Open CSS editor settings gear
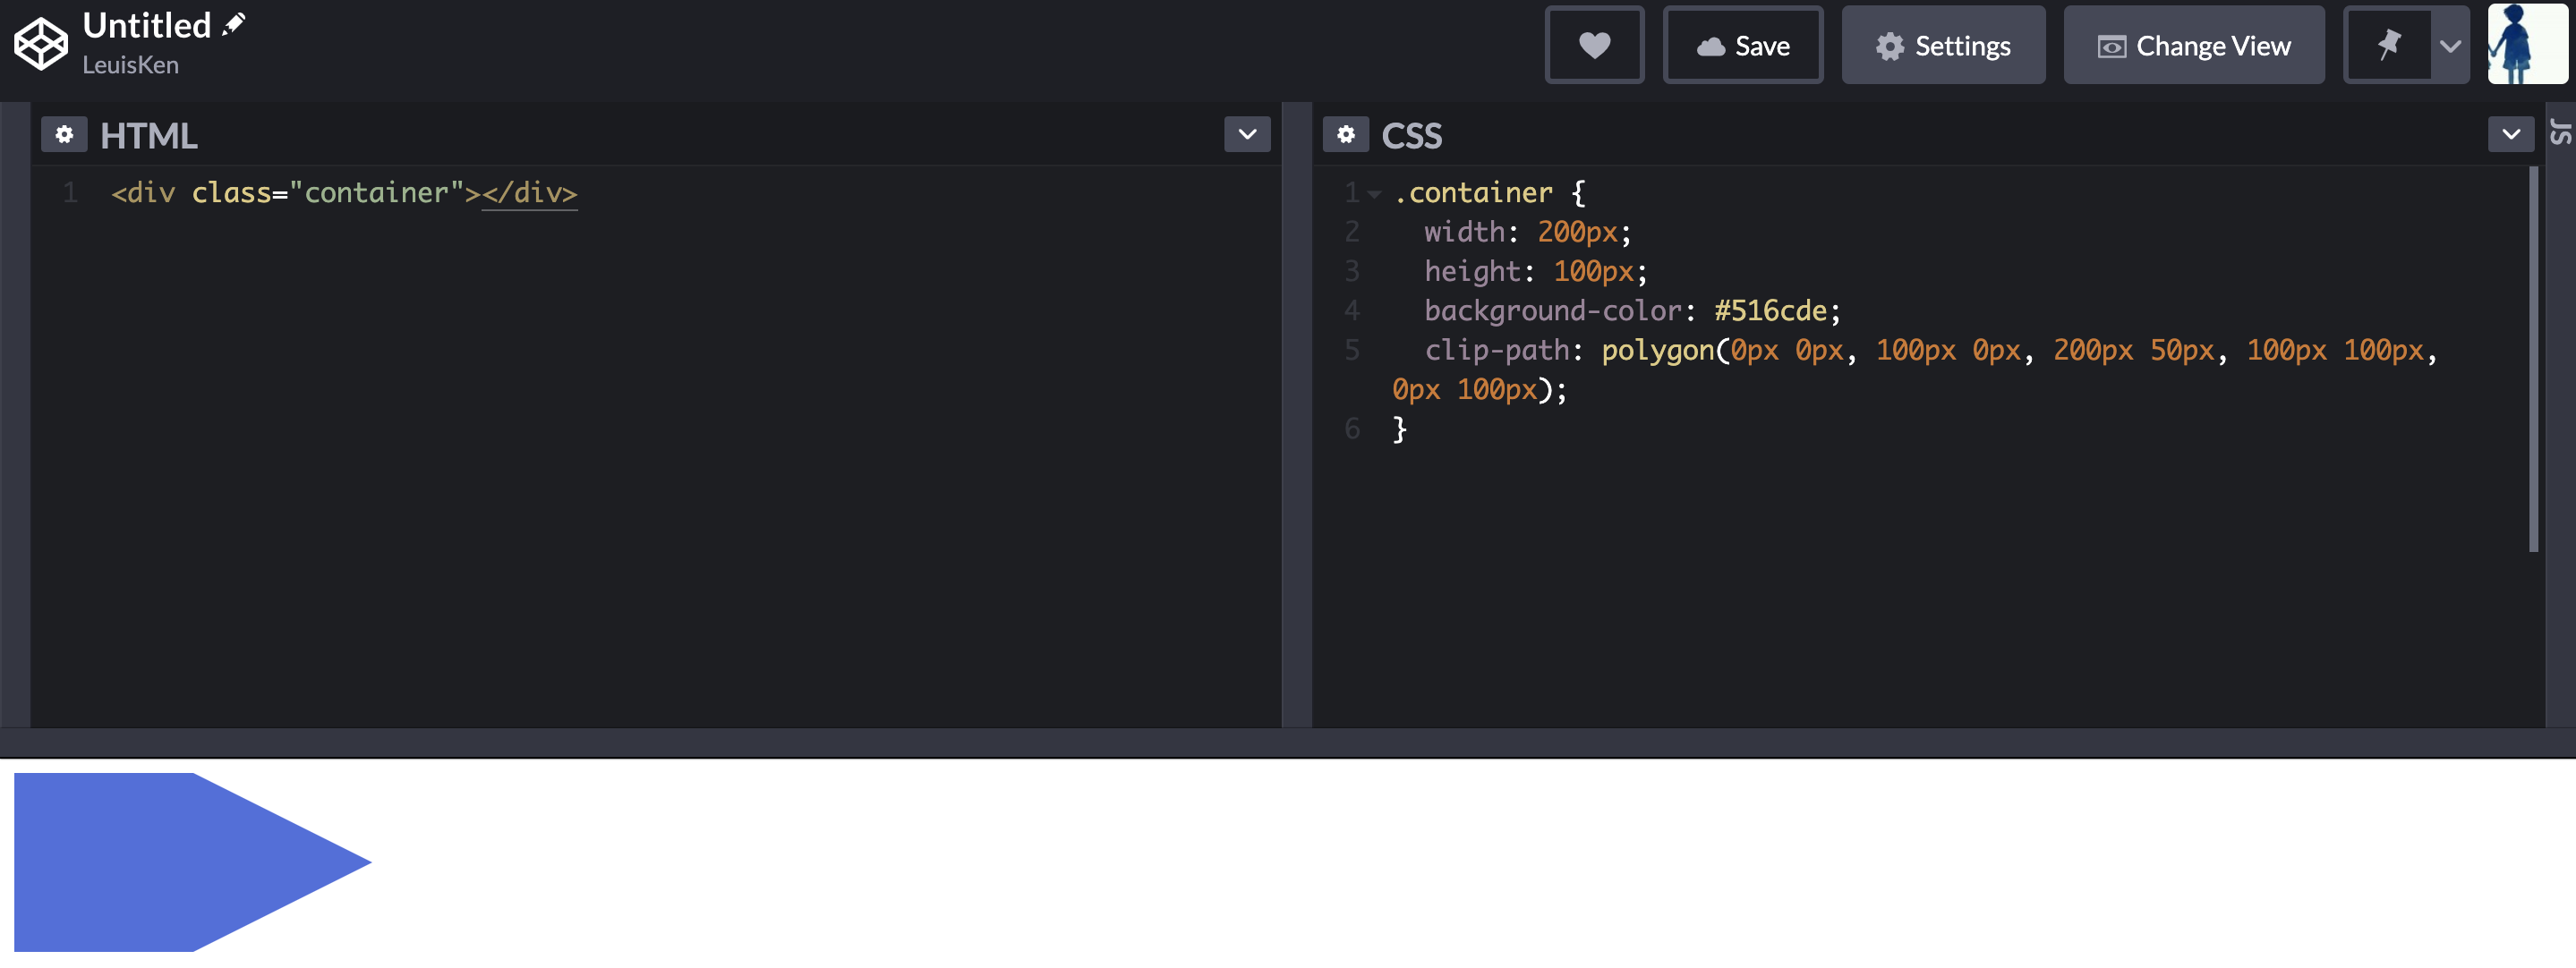The width and height of the screenshot is (2576, 968). [x=1345, y=134]
